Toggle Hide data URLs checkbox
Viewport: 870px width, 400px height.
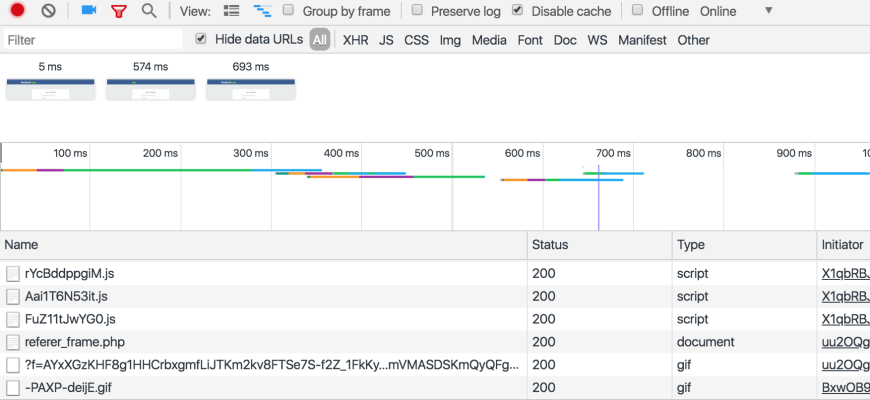coord(201,39)
